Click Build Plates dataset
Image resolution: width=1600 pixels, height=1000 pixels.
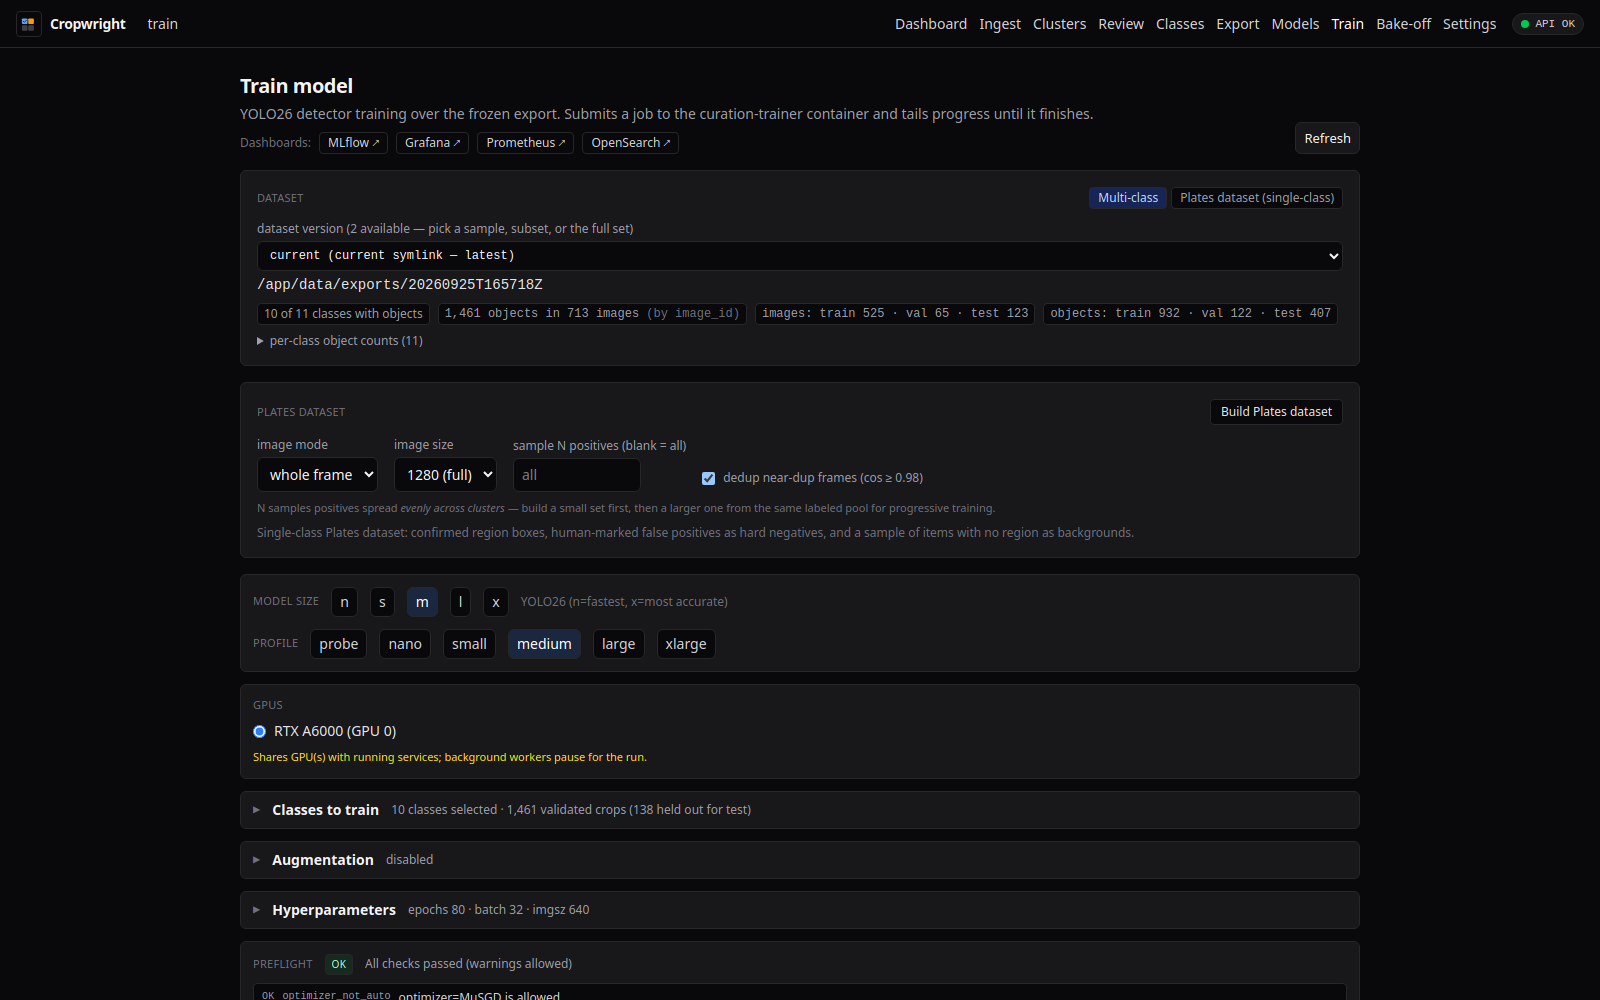(x=1276, y=412)
